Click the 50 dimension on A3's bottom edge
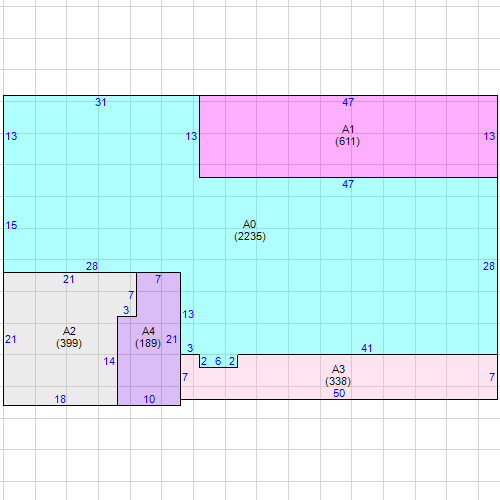Viewport: 500px width, 500px height. pyautogui.click(x=339, y=393)
